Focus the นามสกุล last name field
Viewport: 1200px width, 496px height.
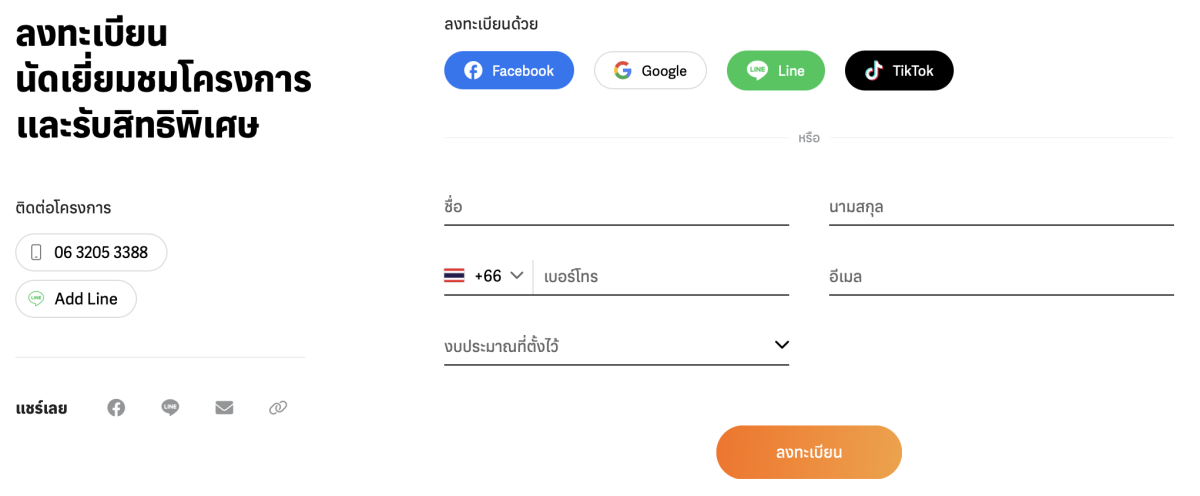(x=1000, y=207)
